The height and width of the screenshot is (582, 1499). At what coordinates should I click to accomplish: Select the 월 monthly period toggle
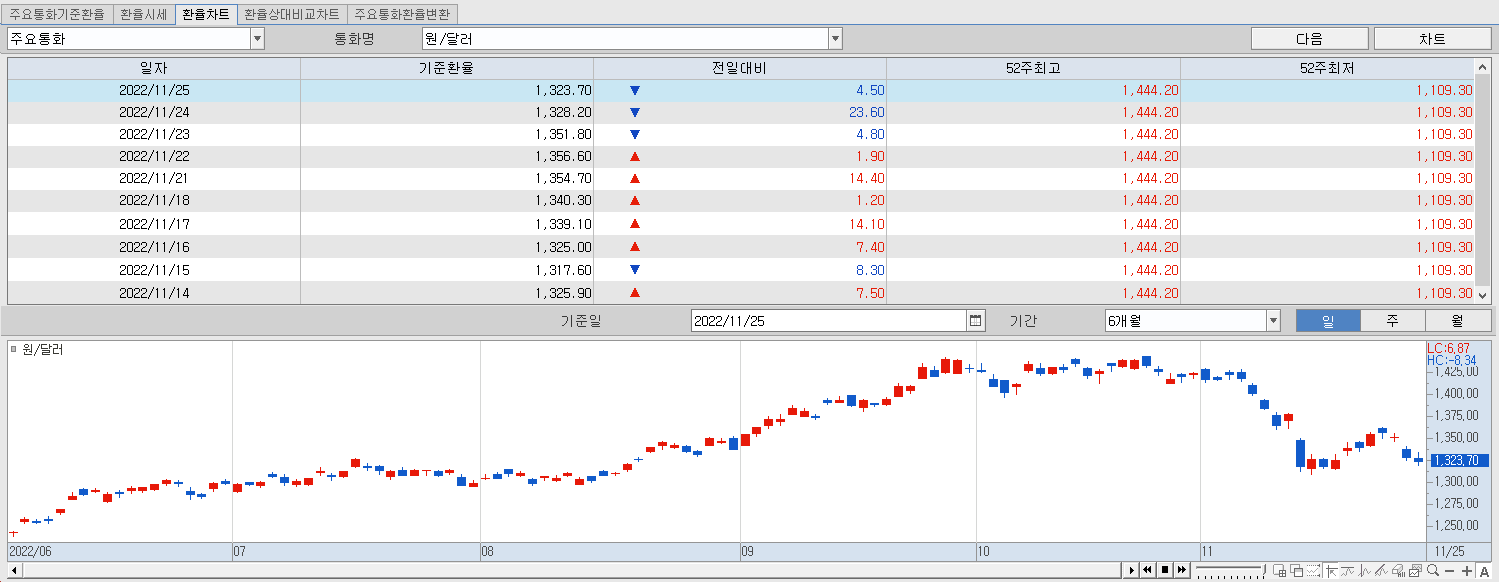tap(1457, 320)
